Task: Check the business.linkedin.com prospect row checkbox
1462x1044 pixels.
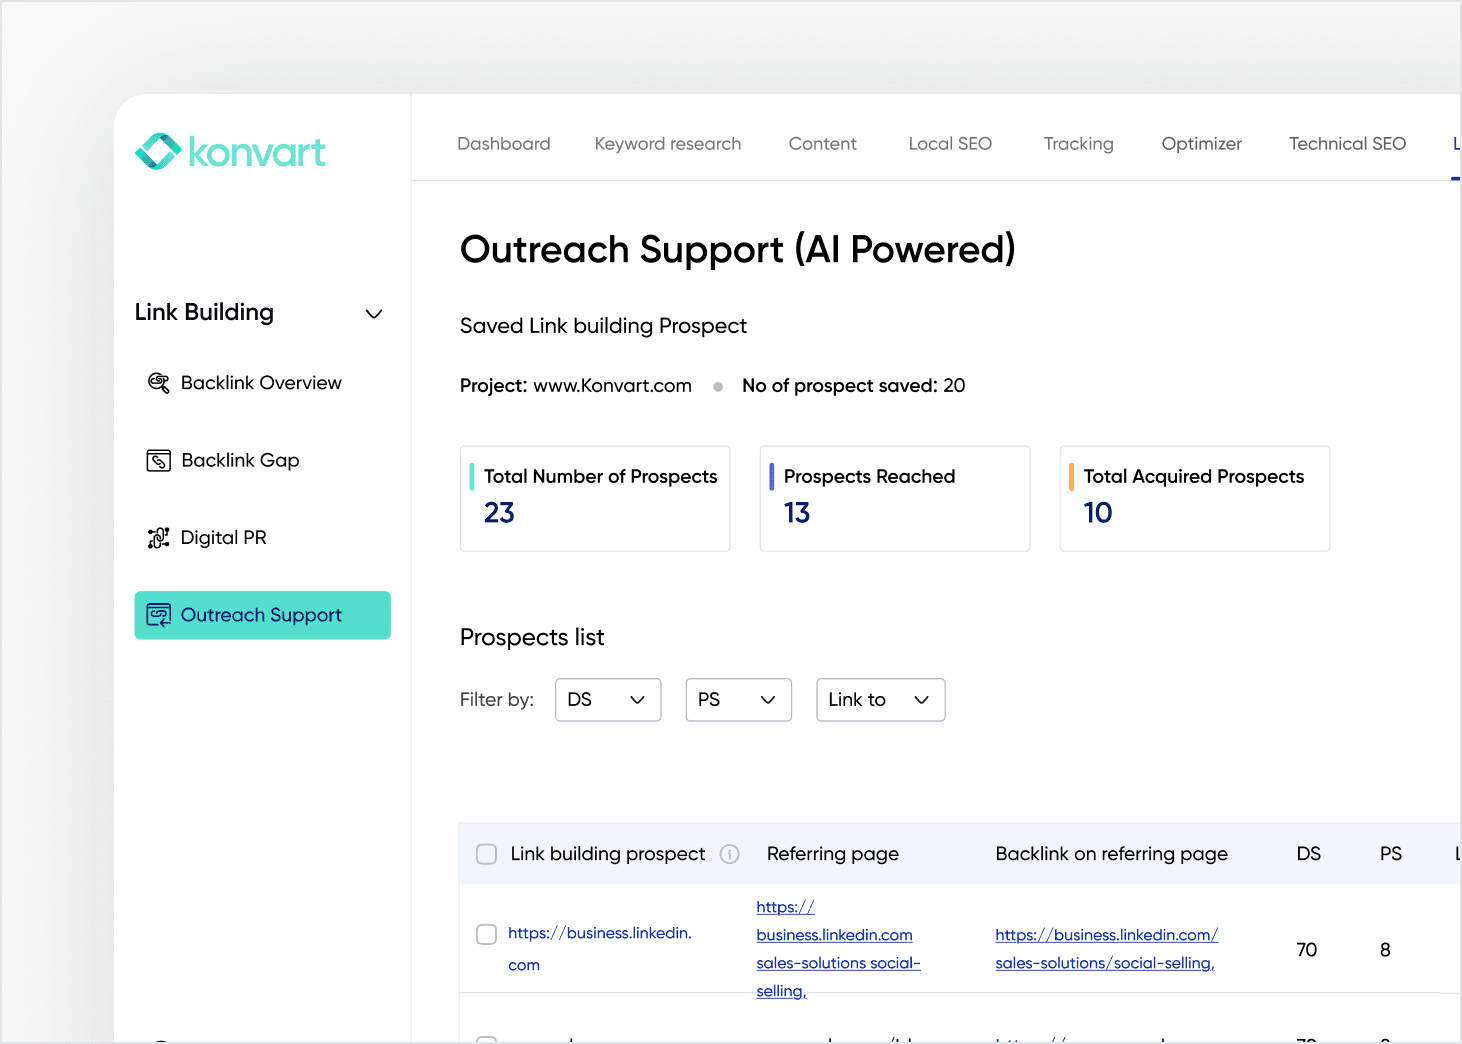Action: click(x=486, y=934)
